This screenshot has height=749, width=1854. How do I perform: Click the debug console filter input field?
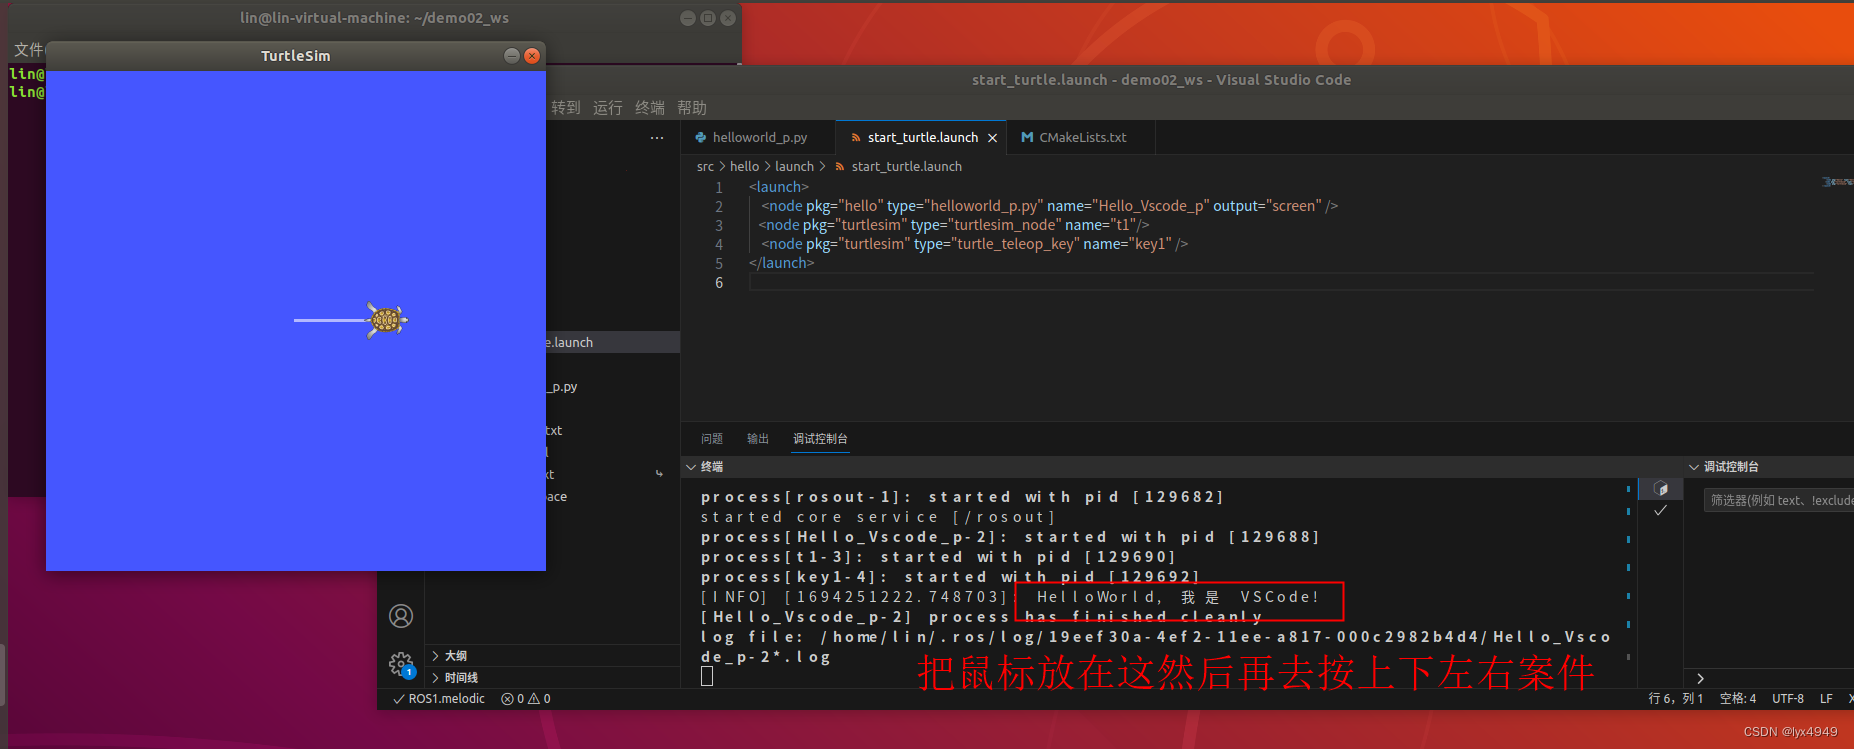tap(1778, 500)
